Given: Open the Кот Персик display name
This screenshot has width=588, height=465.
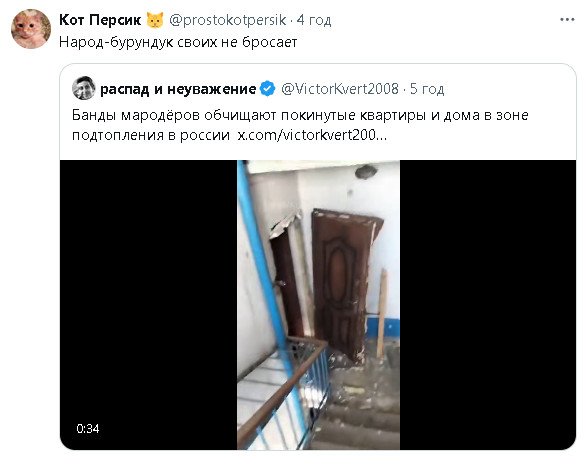Looking at the screenshot, I should [x=100, y=20].
